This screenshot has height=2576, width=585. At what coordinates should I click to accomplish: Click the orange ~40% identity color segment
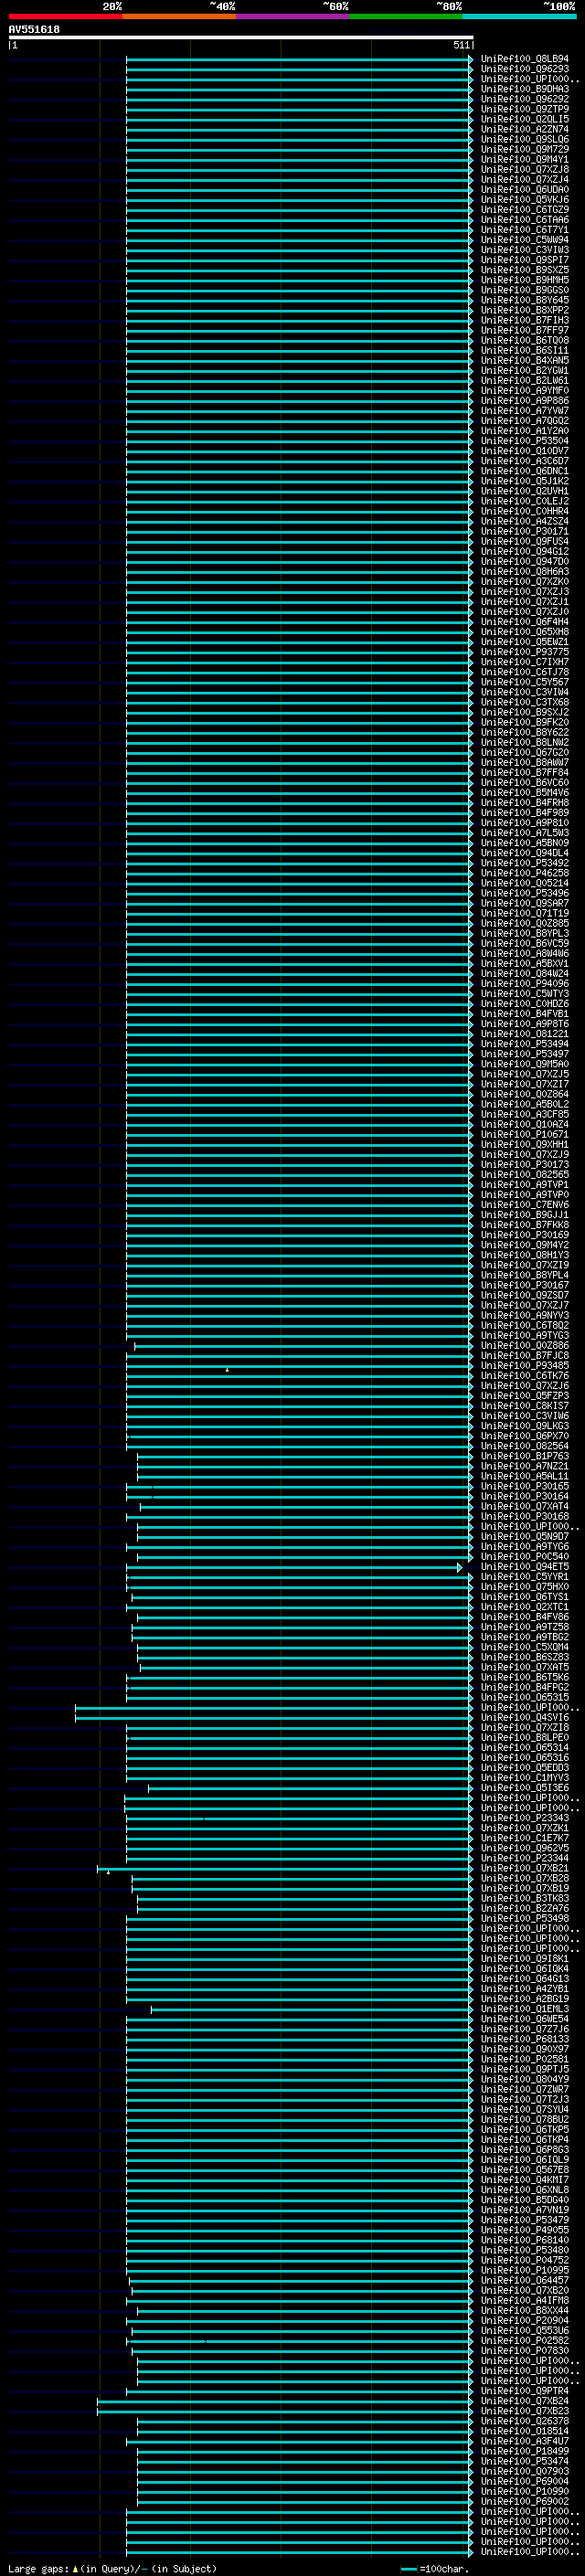point(179,16)
